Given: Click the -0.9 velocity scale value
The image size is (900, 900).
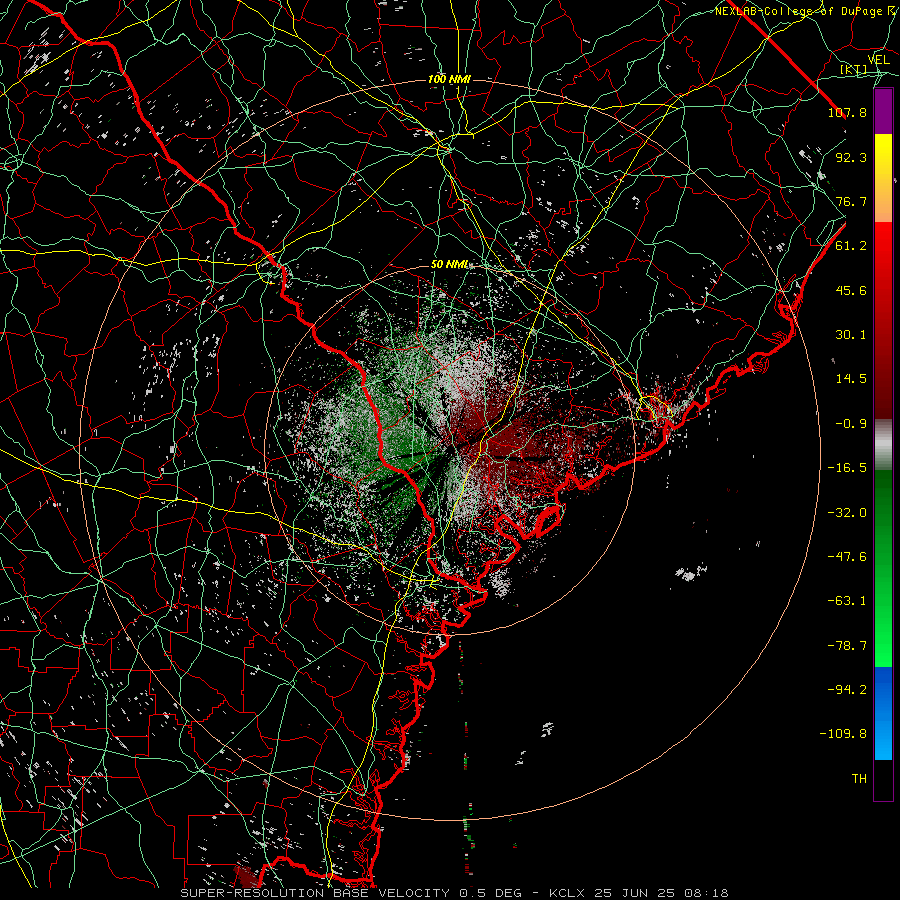Looking at the screenshot, I should (x=851, y=424).
